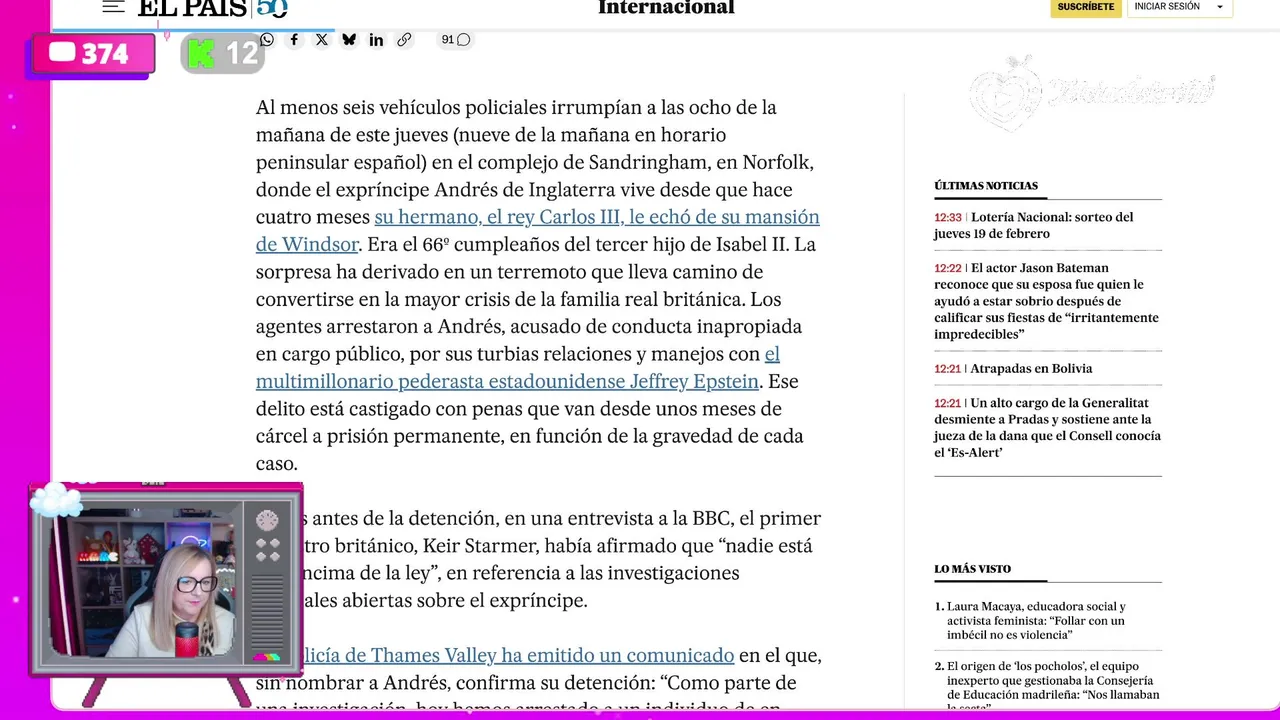
Task: Click the green K 12 counter overlay
Action: (x=223, y=53)
